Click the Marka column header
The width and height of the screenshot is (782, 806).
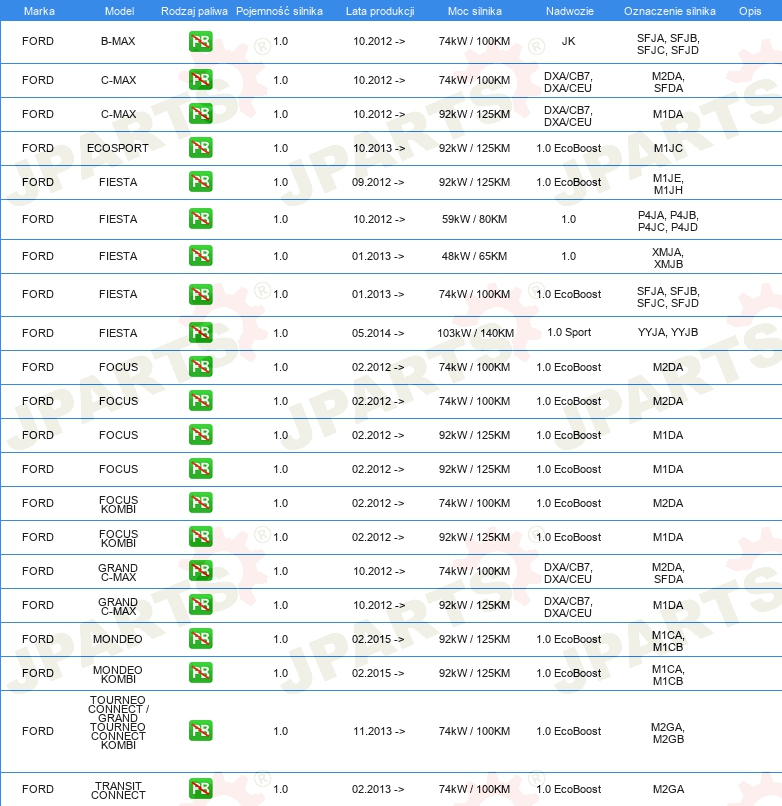pos(39,11)
